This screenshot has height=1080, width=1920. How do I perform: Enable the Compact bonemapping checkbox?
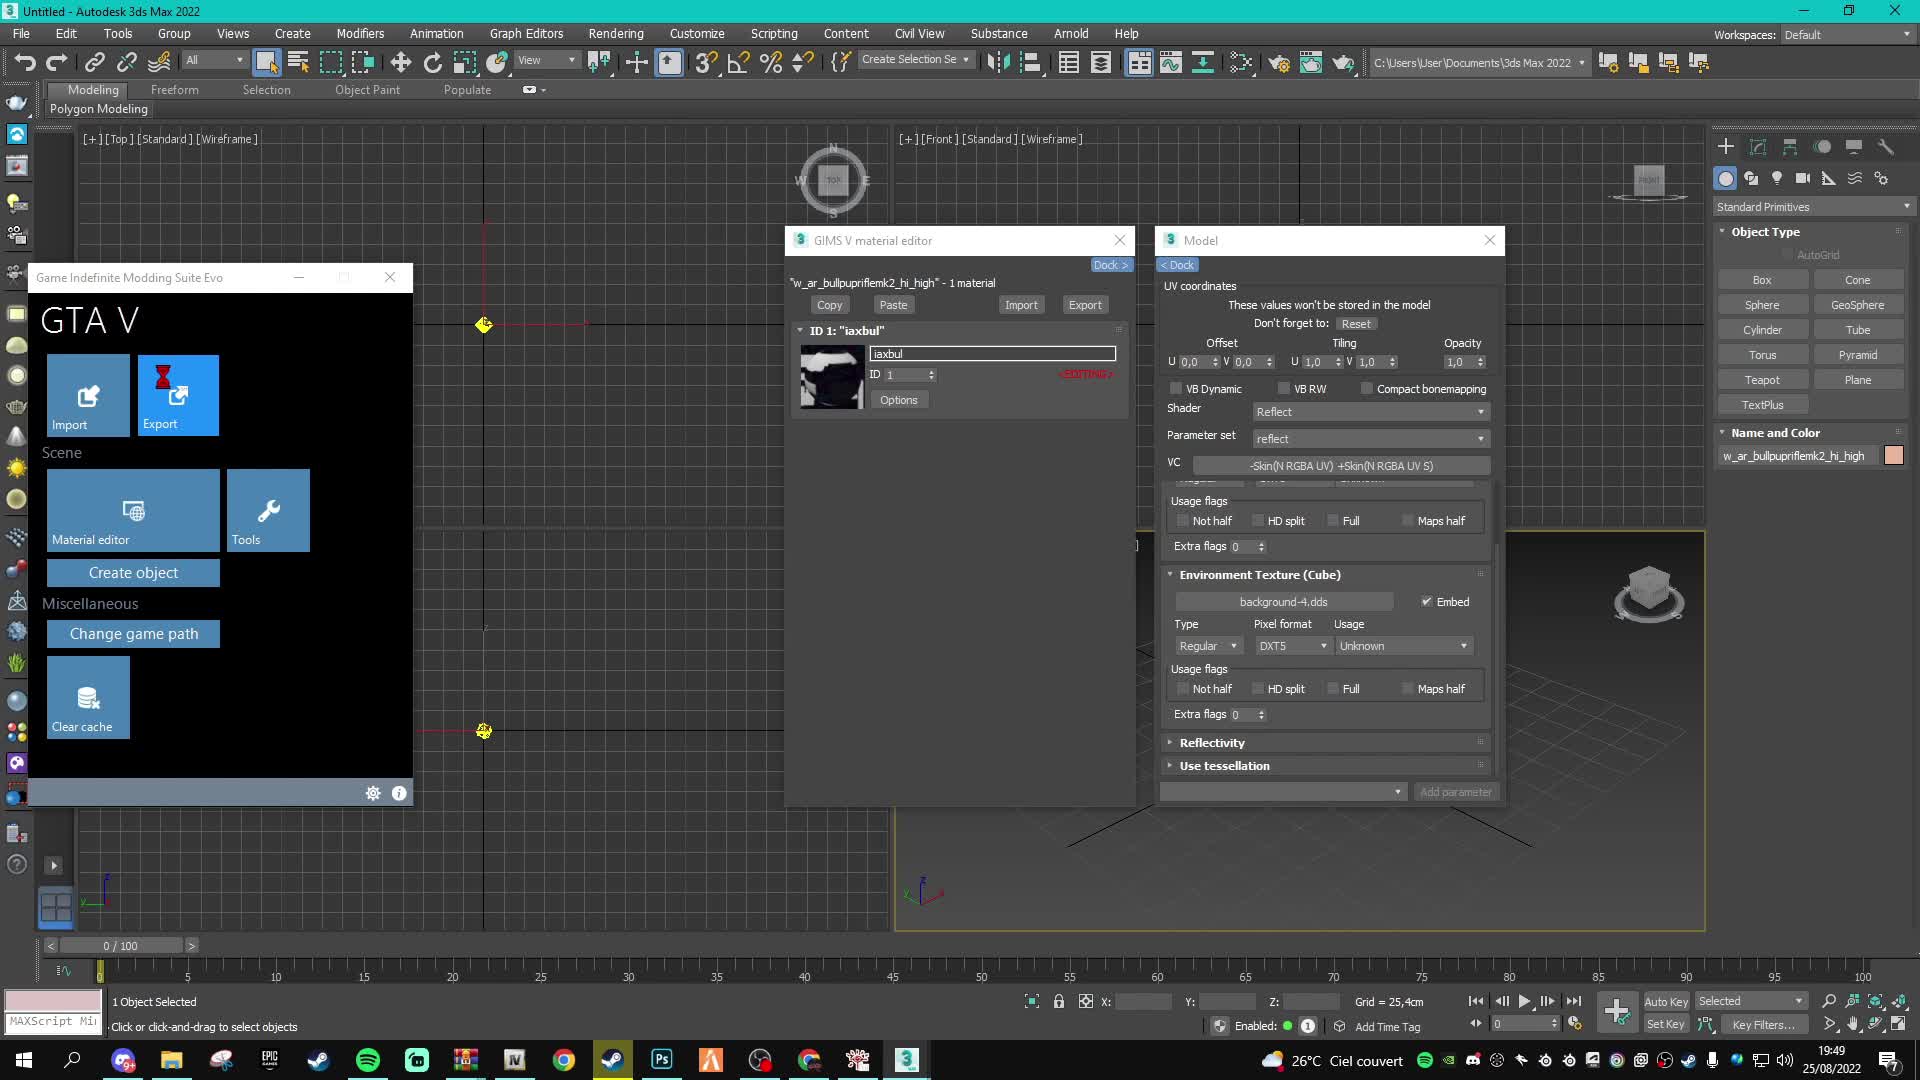[1366, 388]
